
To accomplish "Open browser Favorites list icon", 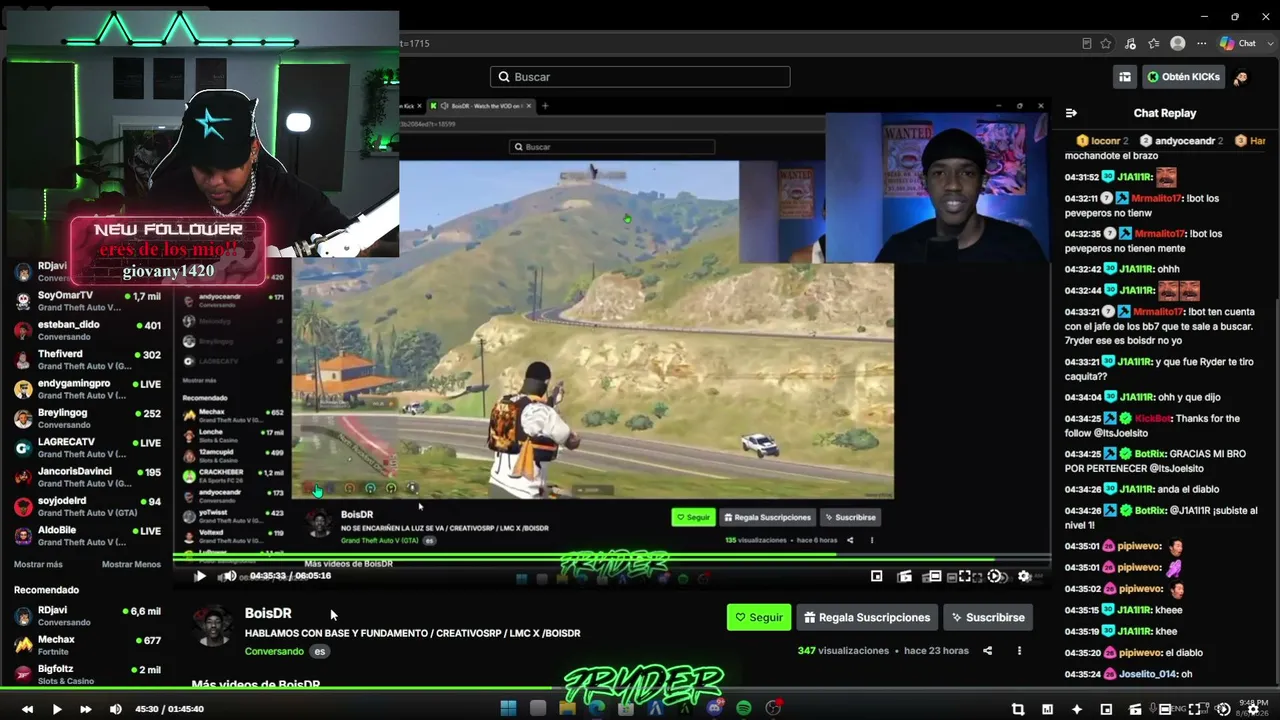I will (1153, 44).
